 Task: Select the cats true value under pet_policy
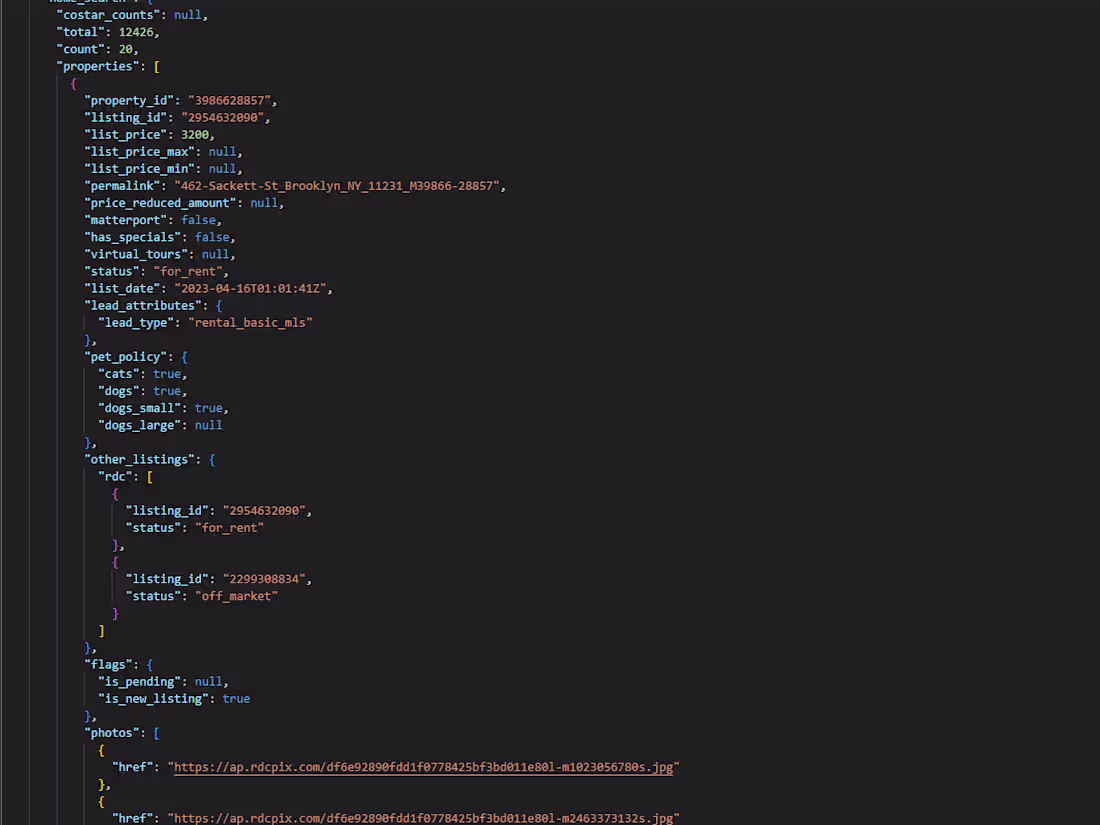[167, 373]
